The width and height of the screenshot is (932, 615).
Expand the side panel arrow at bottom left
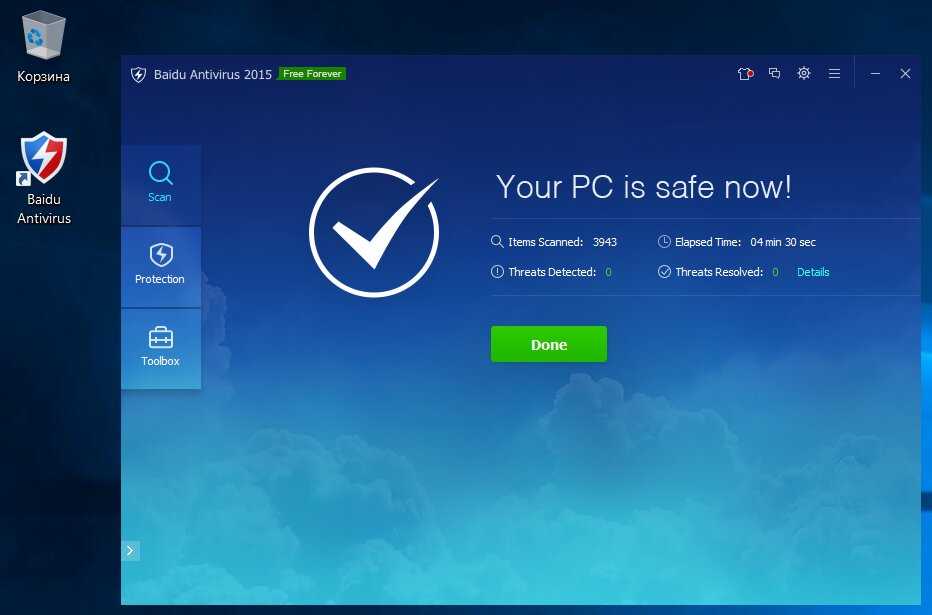[x=130, y=551]
